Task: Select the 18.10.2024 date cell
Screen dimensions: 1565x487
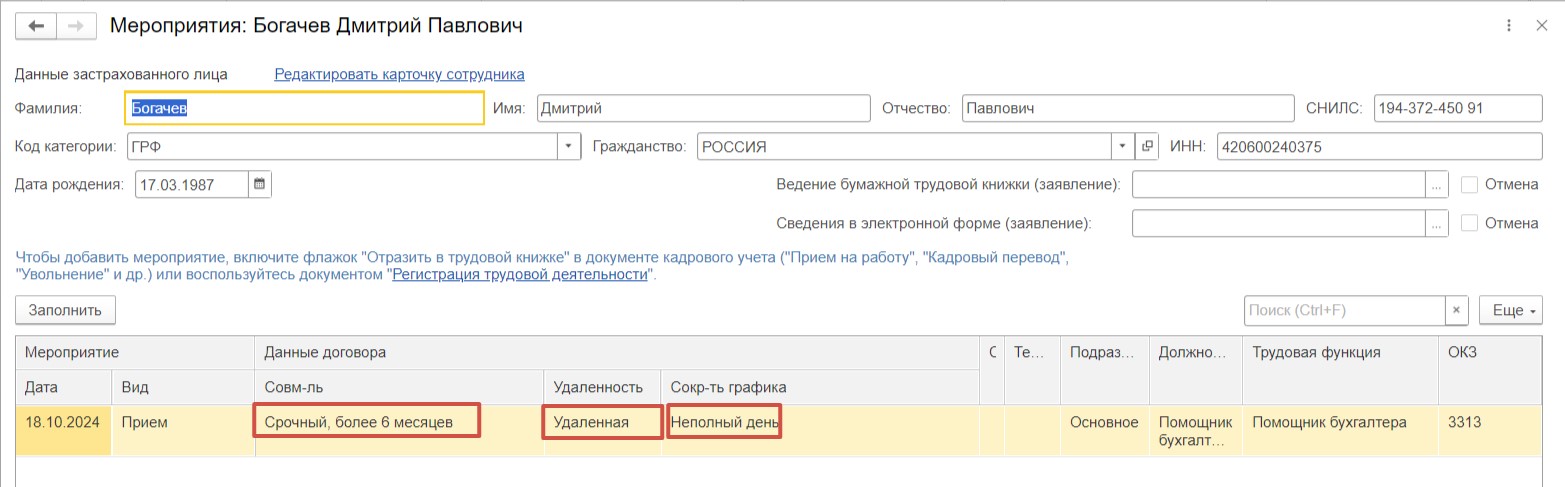Action: 64,430
